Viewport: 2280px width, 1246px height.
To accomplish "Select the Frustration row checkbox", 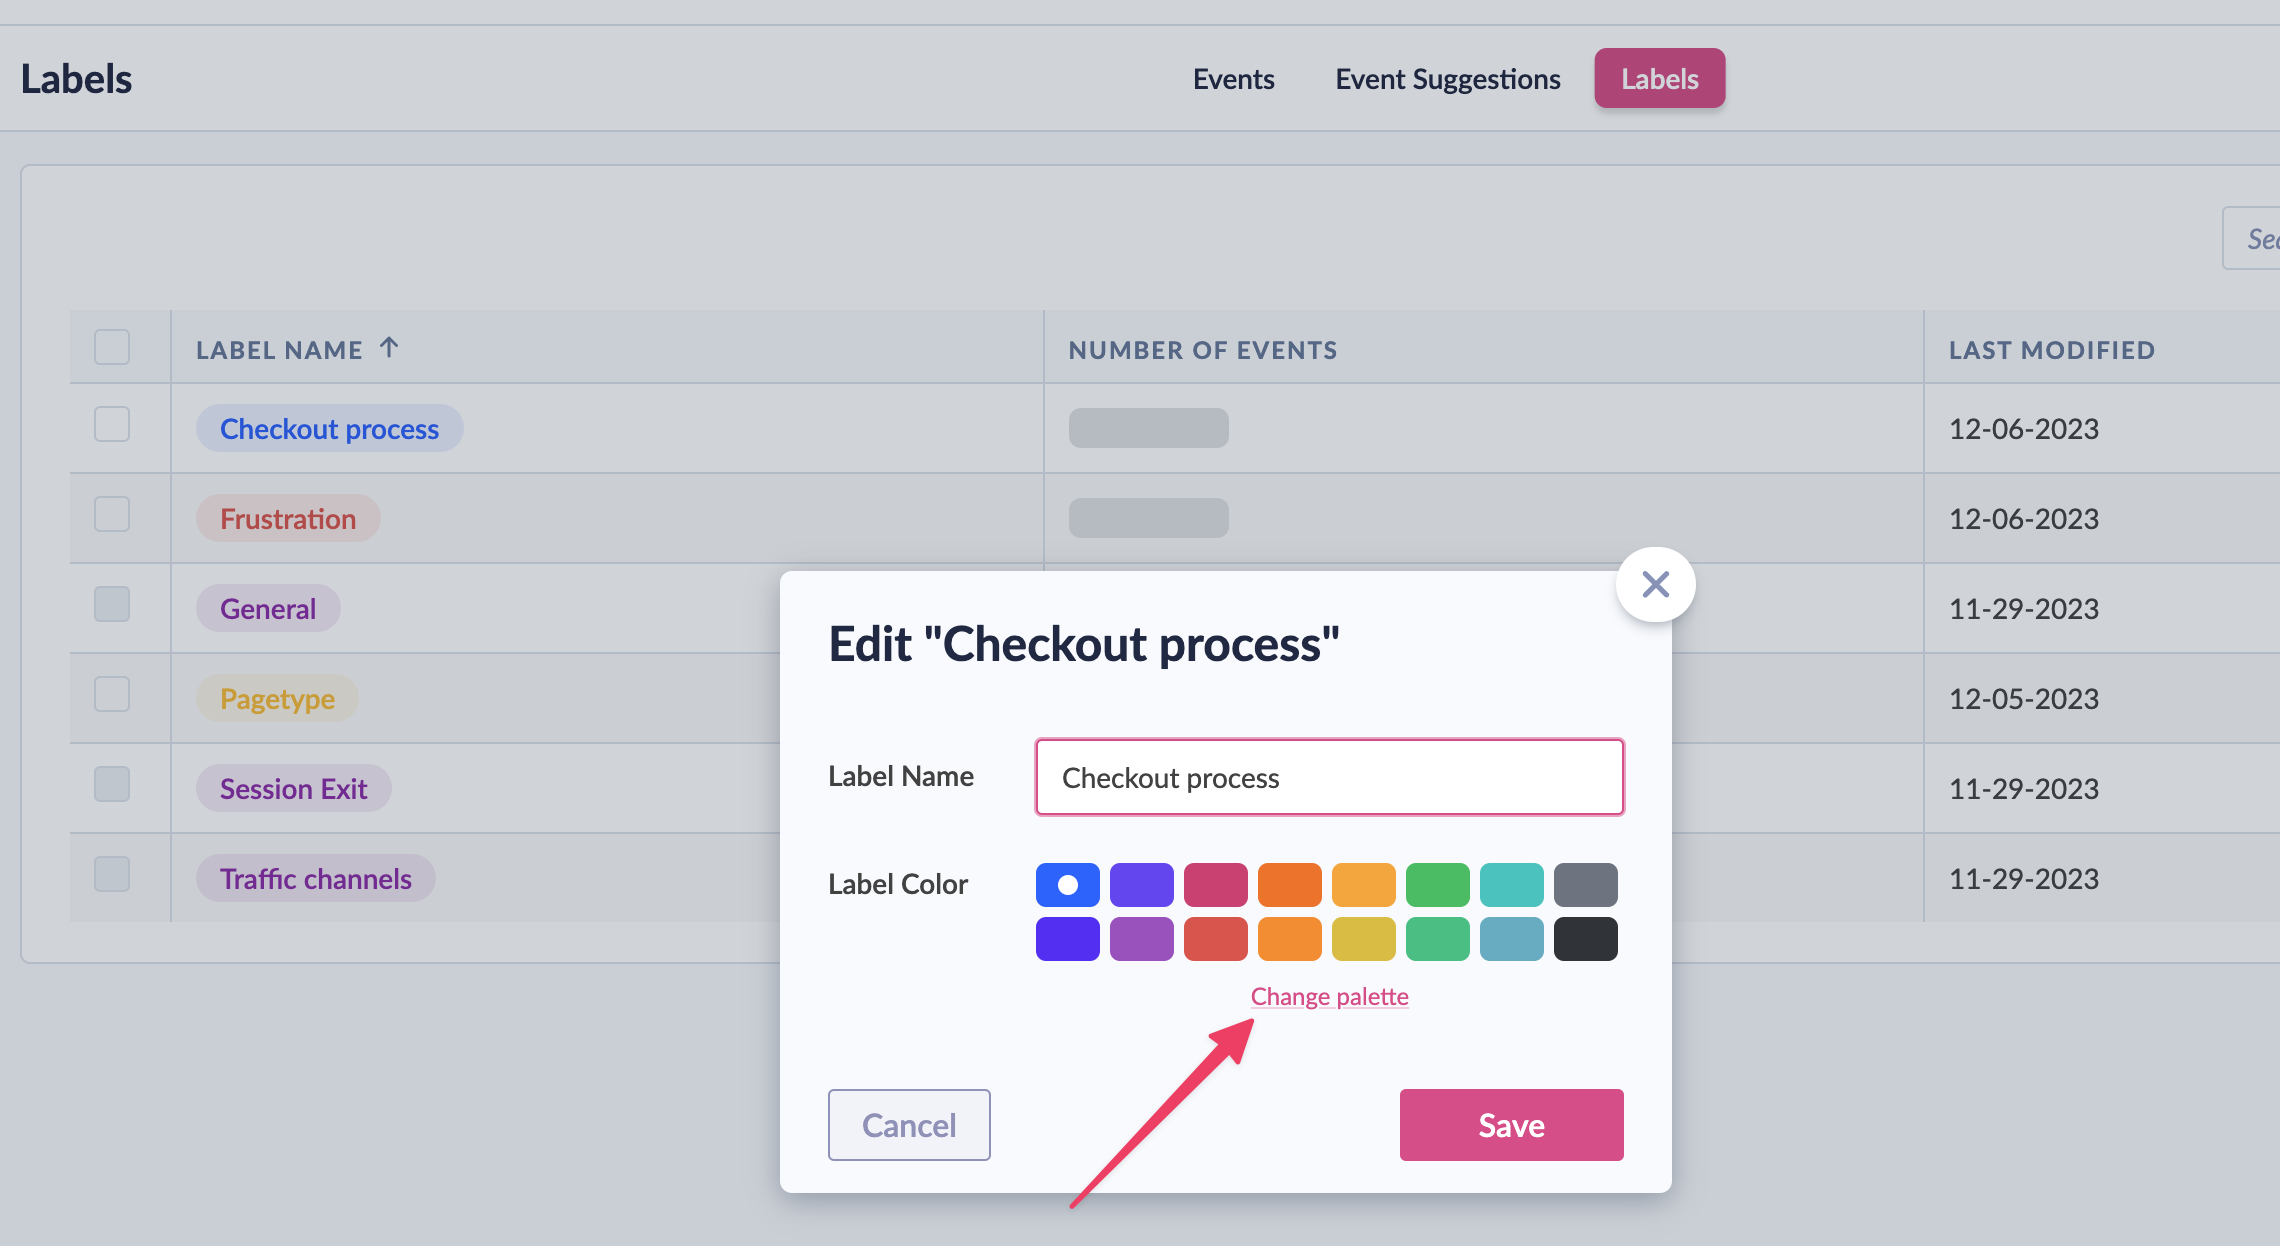I will pos(112,514).
